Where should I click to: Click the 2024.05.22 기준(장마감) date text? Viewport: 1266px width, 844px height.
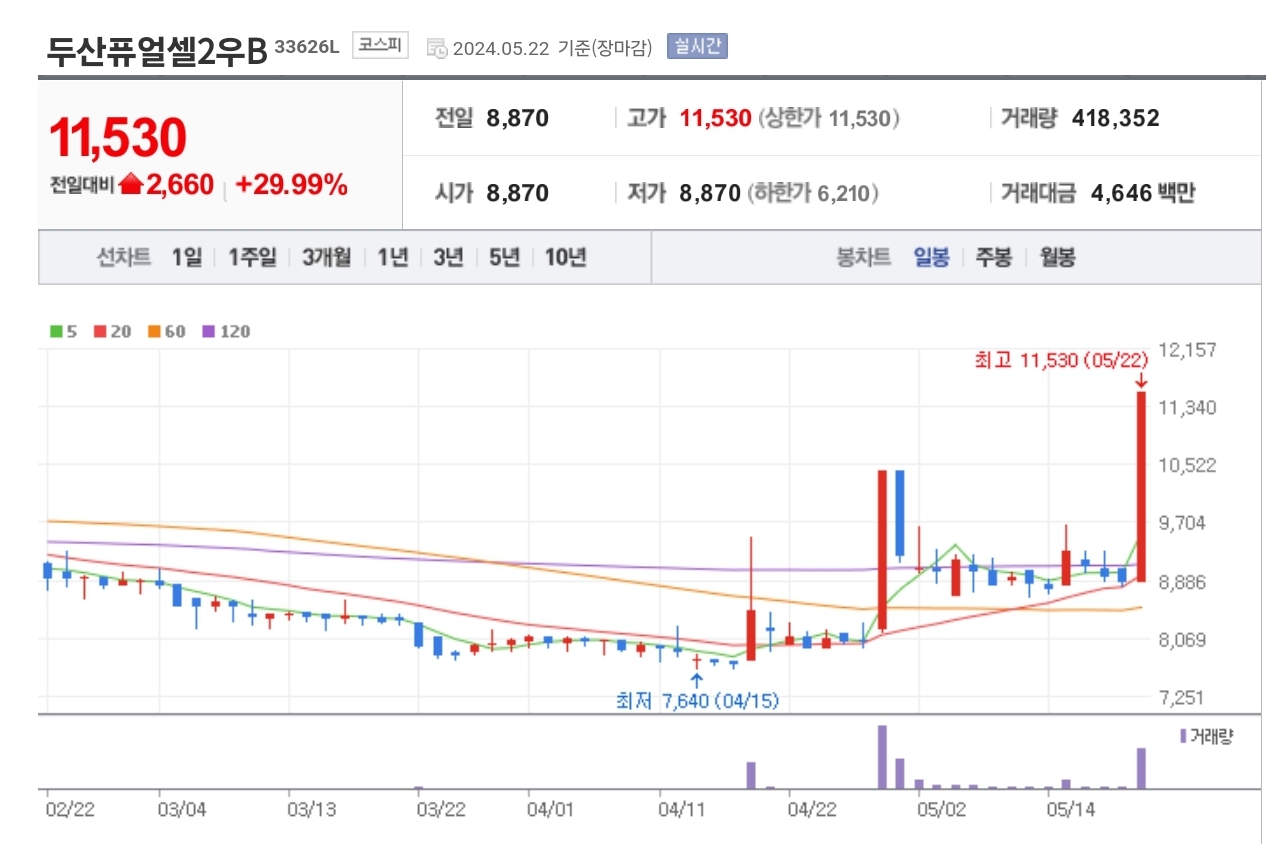tap(552, 48)
